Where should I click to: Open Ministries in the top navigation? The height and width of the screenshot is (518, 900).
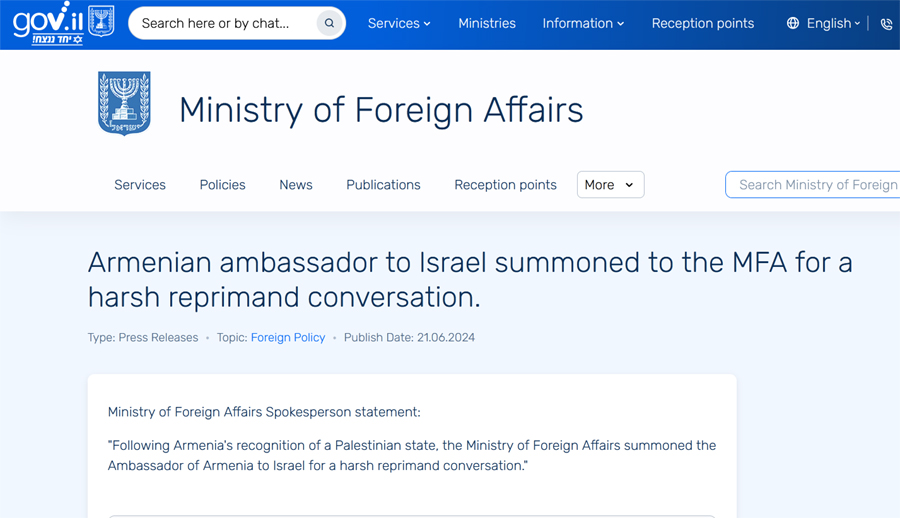(487, 23)
